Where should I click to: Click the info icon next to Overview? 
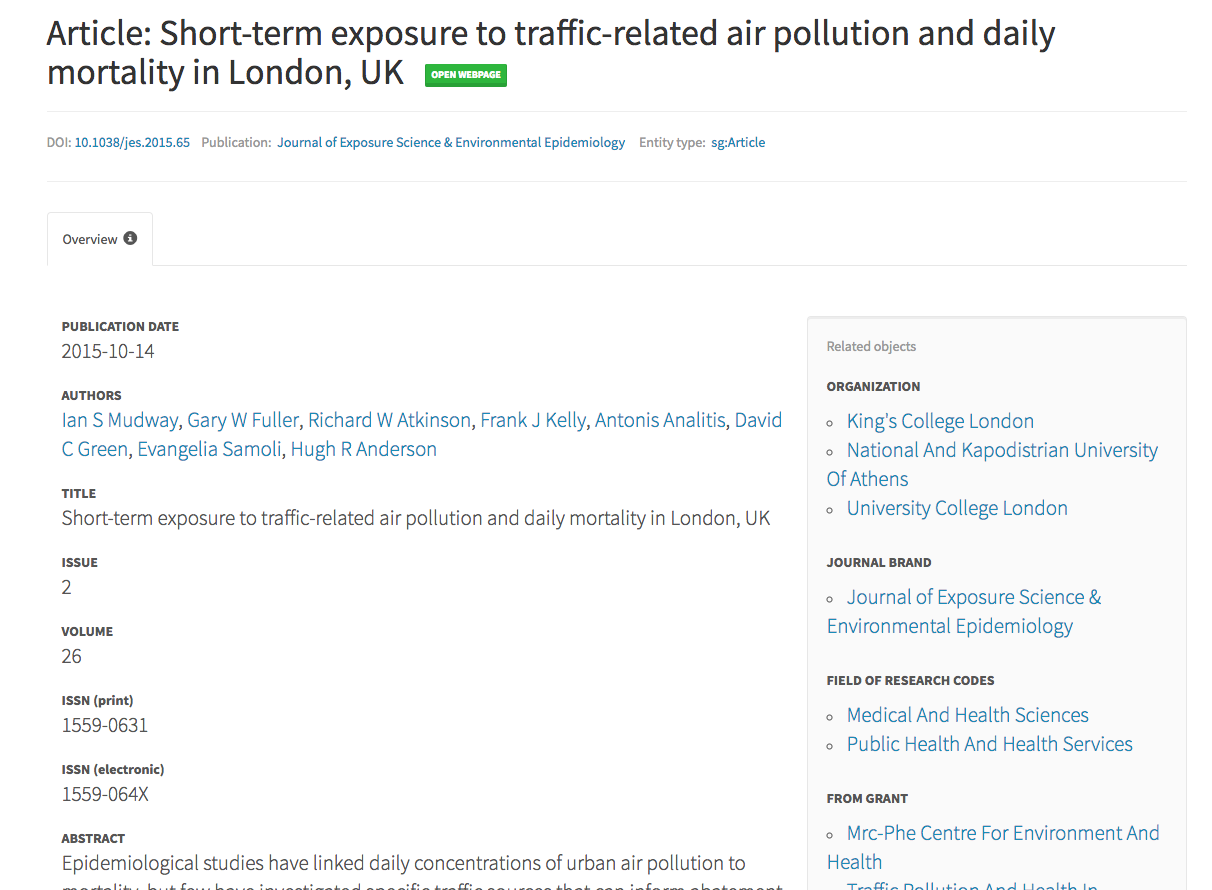tap(130, 239)
